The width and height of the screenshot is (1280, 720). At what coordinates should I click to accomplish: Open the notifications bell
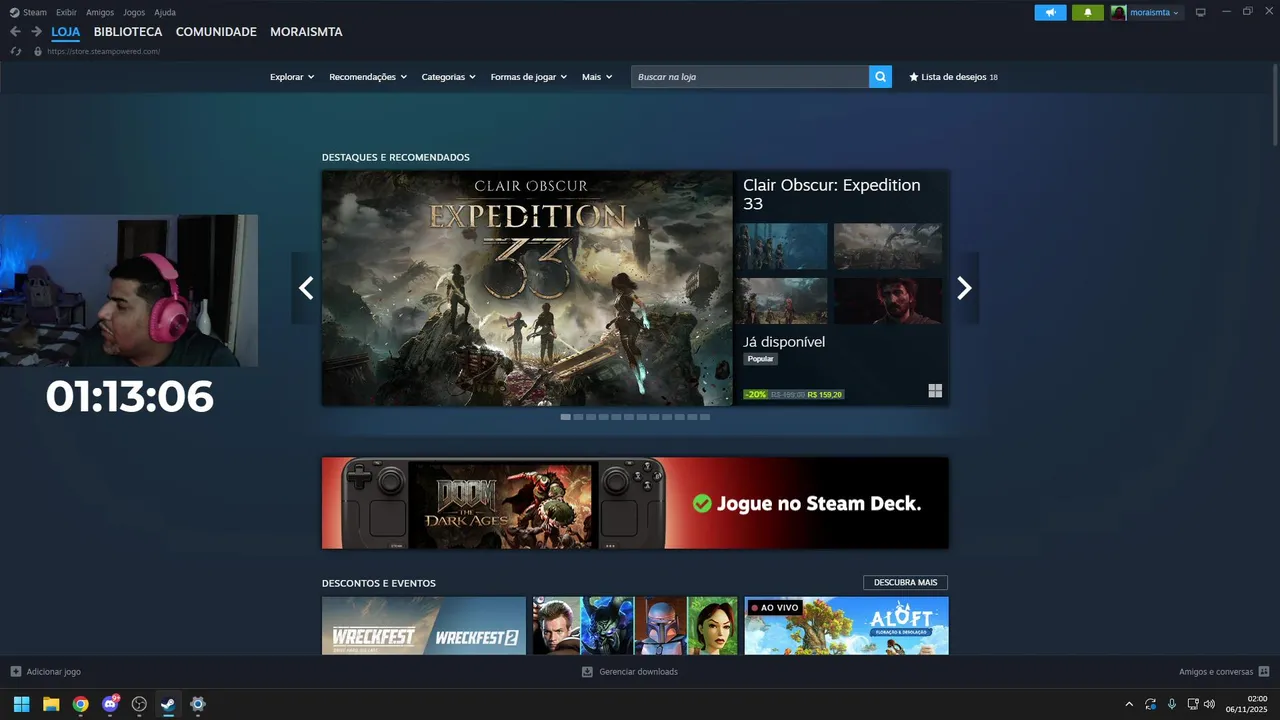click(1088, 12)
